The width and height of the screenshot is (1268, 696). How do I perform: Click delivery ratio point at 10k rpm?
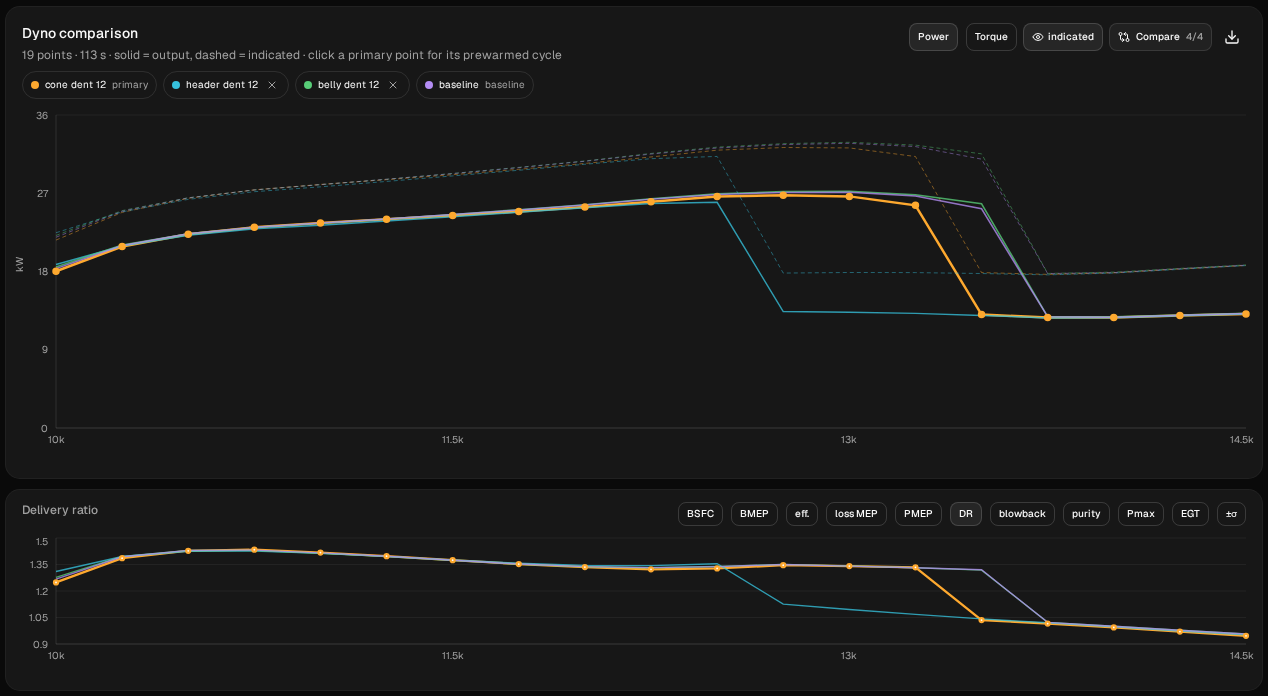click(x=56, y=582)
